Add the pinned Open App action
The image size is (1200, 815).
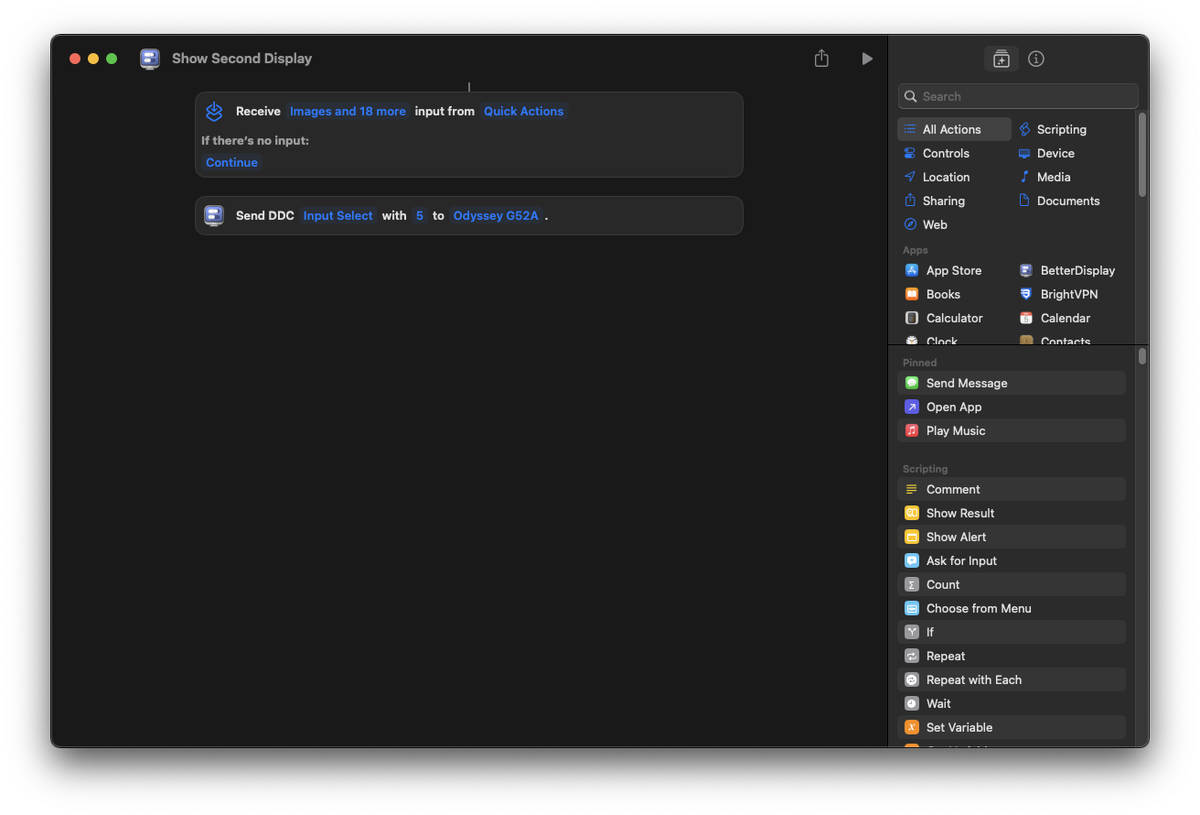[x=1011, y=407]
